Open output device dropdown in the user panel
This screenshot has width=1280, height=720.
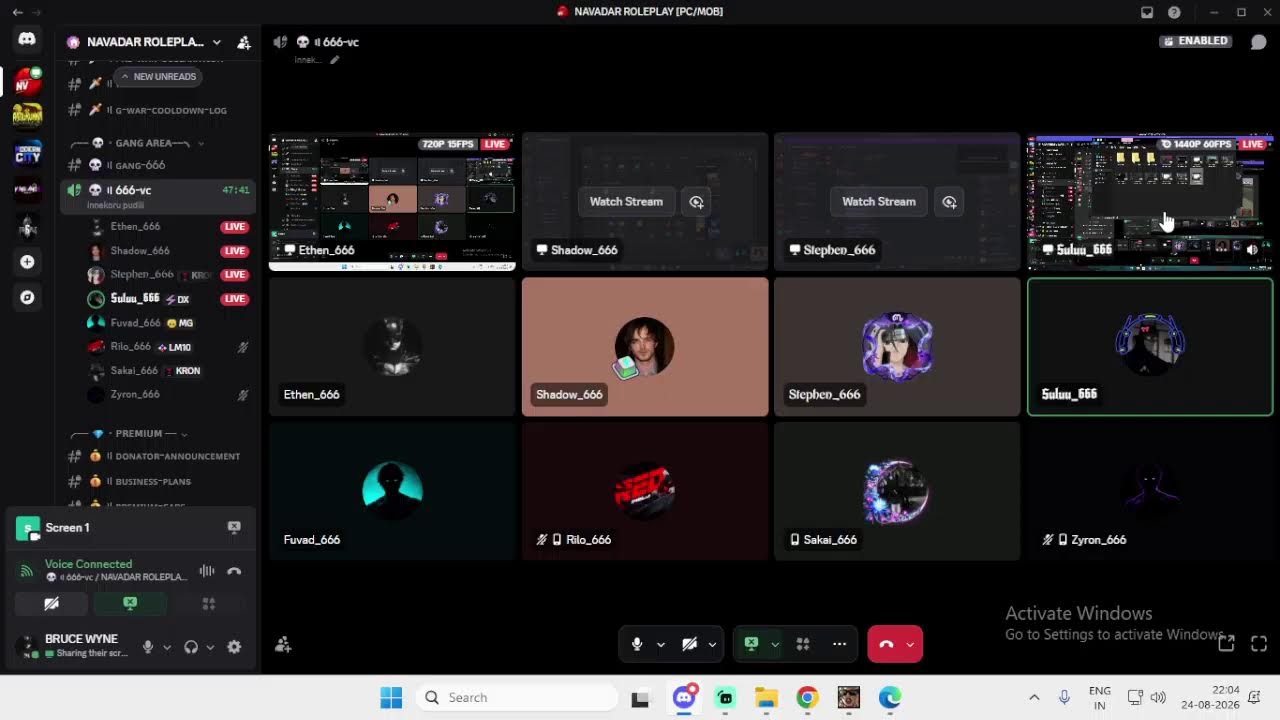point(210,647)
